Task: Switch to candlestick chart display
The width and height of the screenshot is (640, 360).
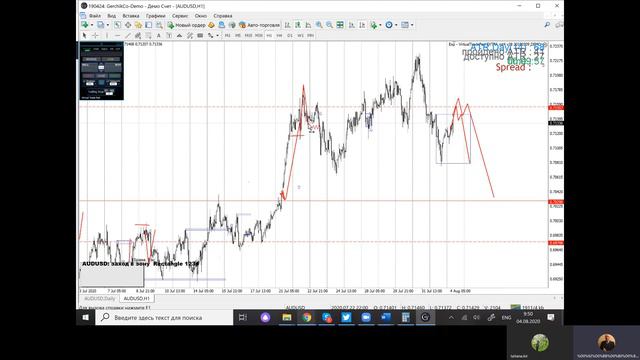Action: pyautogui.click(x=298, y=25)
